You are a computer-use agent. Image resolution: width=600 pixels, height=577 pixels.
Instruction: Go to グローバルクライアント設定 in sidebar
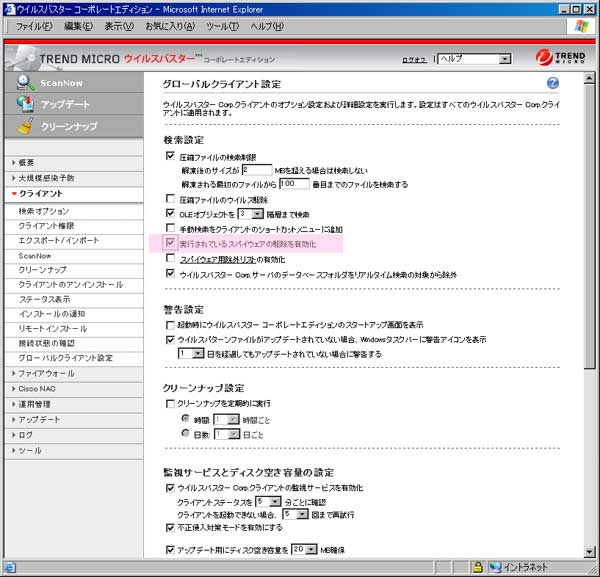(x=66, y=358)
